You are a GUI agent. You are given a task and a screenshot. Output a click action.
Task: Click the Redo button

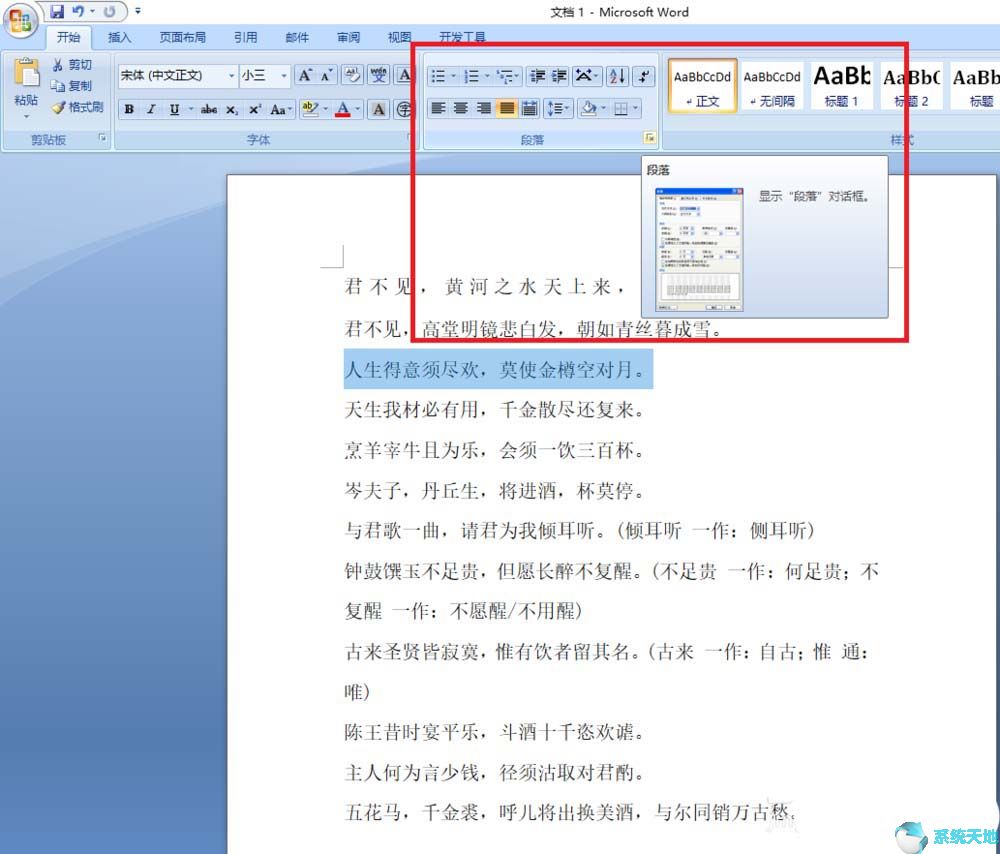coord(110,11)
